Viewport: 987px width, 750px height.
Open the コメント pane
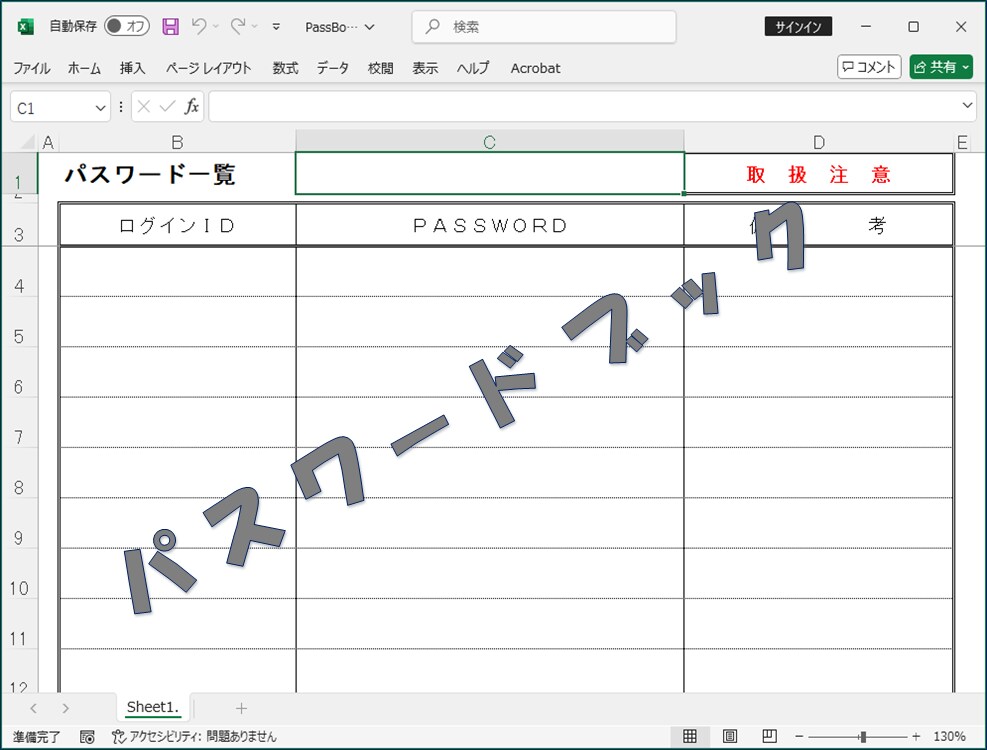pyautogui.click(x=869, y=67)
